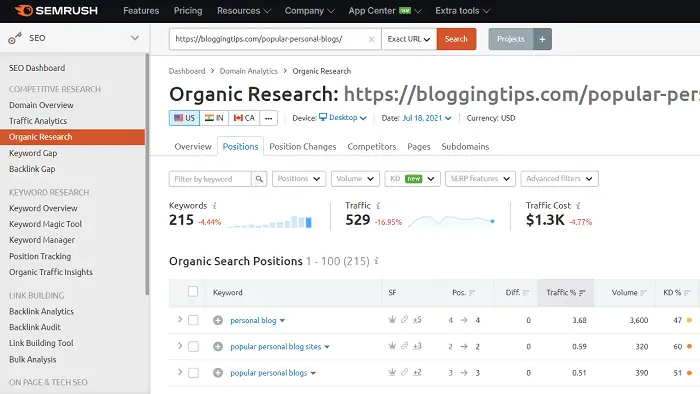
Task: Clear the URL search field with X
Action: 371,39
